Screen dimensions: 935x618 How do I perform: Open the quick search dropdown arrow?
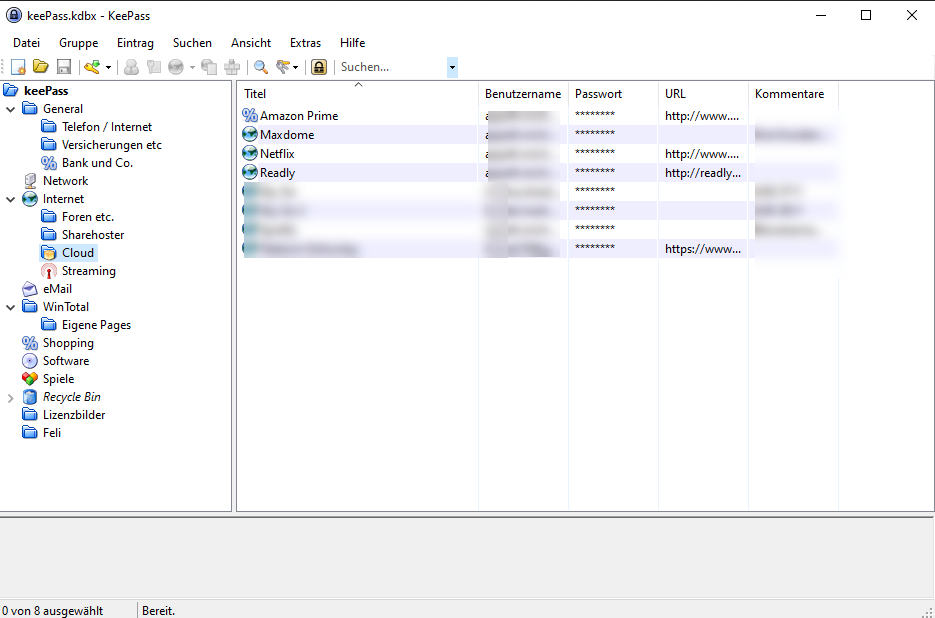tap(452, 67)
